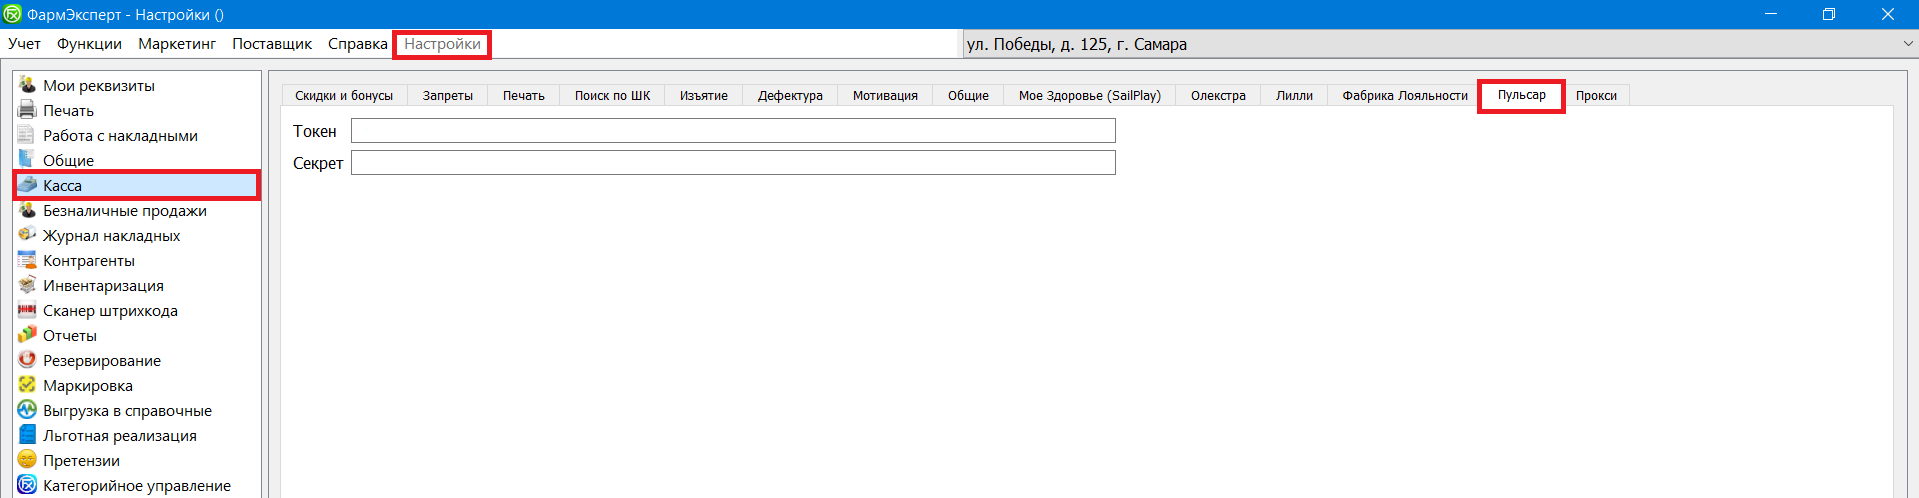The height and width of the screenshot is (498, 1919).
Task: Click the blue Льготная реализация icon
Action: coord(27,435)
